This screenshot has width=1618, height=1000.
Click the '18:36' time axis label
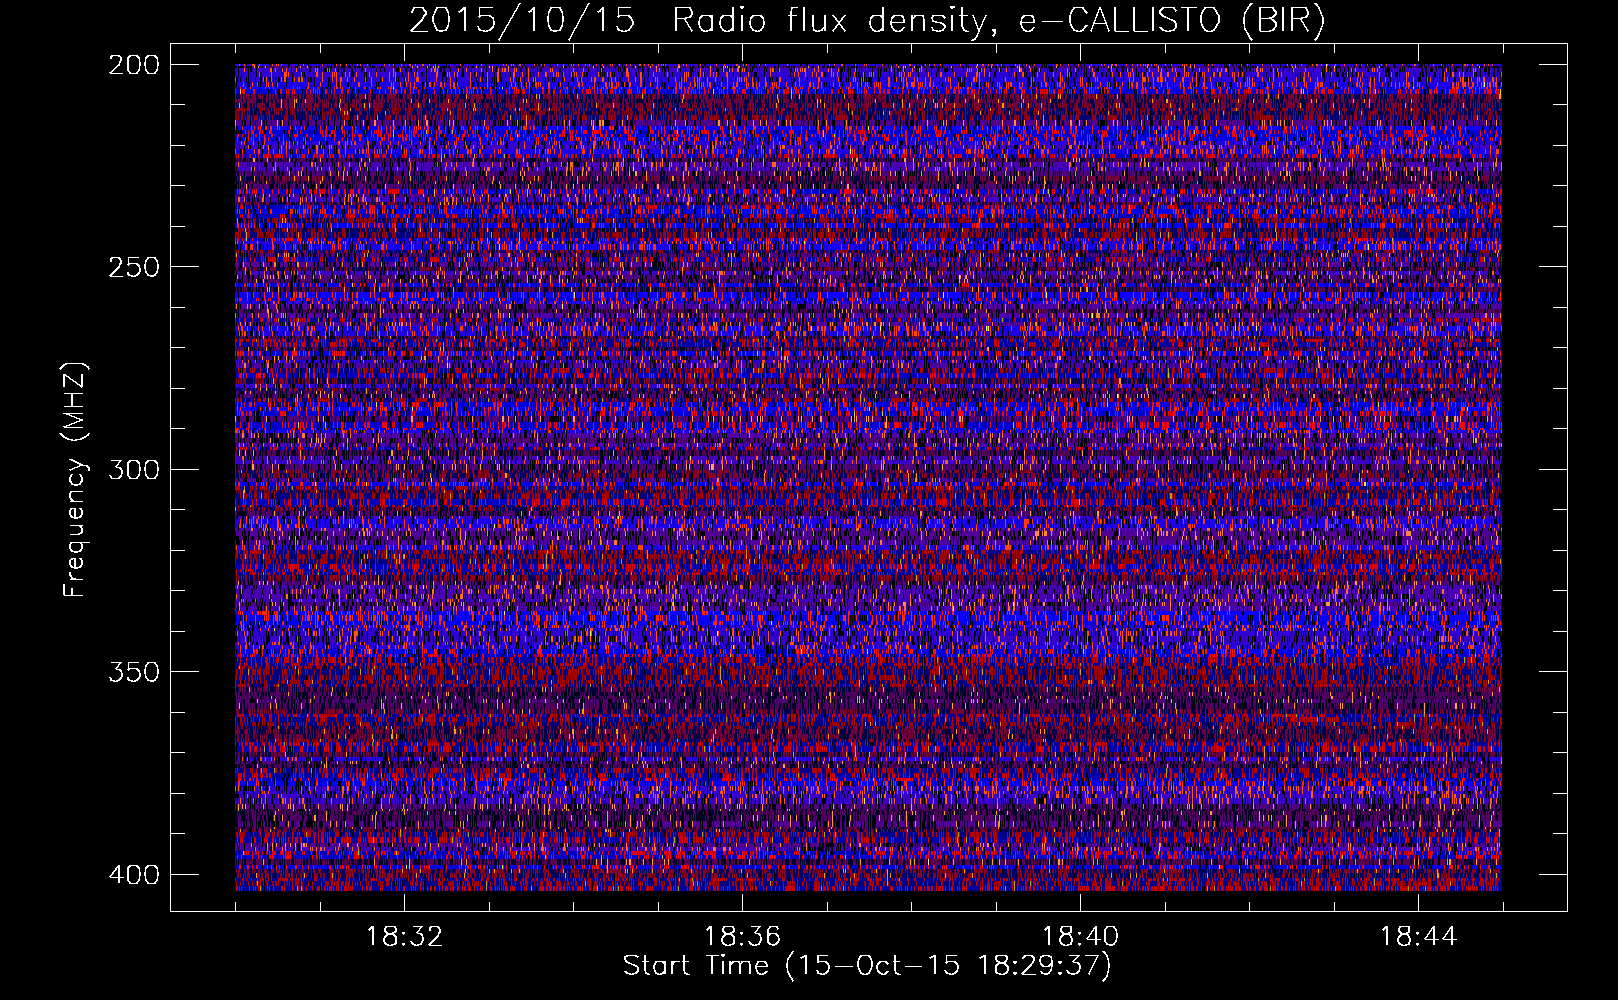click(742, 937)
